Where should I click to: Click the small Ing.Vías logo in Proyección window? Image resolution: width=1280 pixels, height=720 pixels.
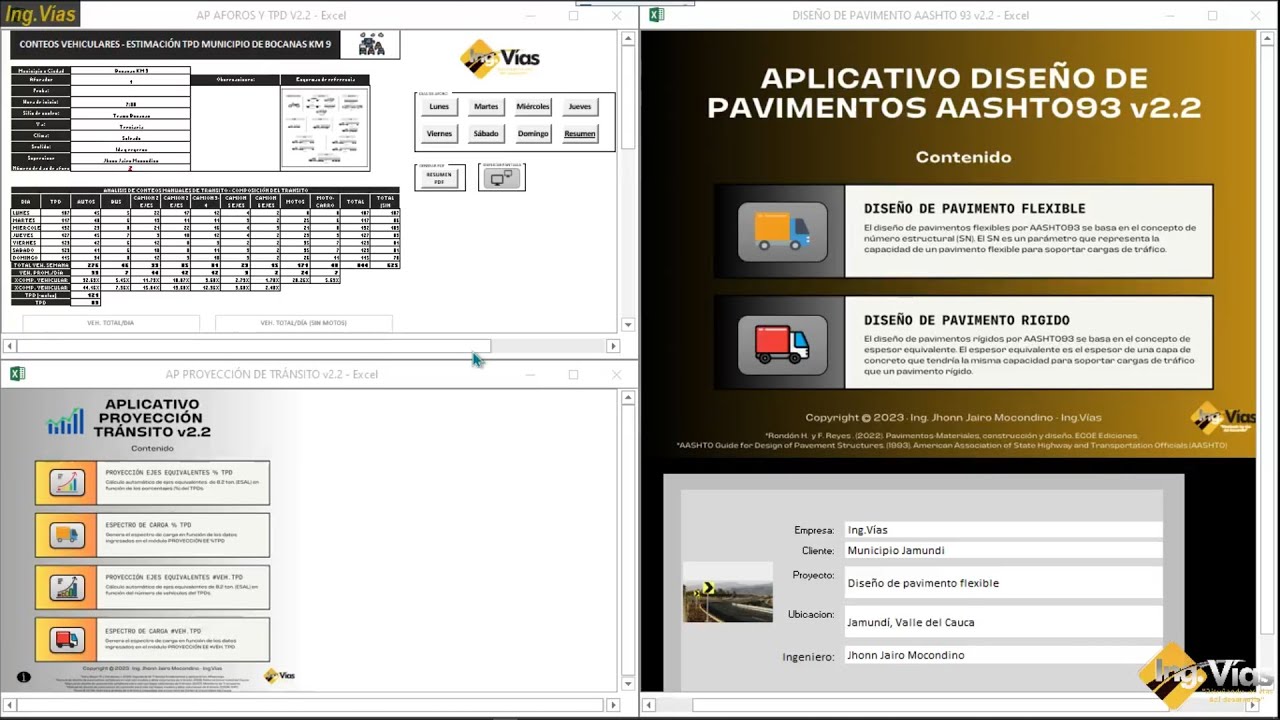click(280, 676)
